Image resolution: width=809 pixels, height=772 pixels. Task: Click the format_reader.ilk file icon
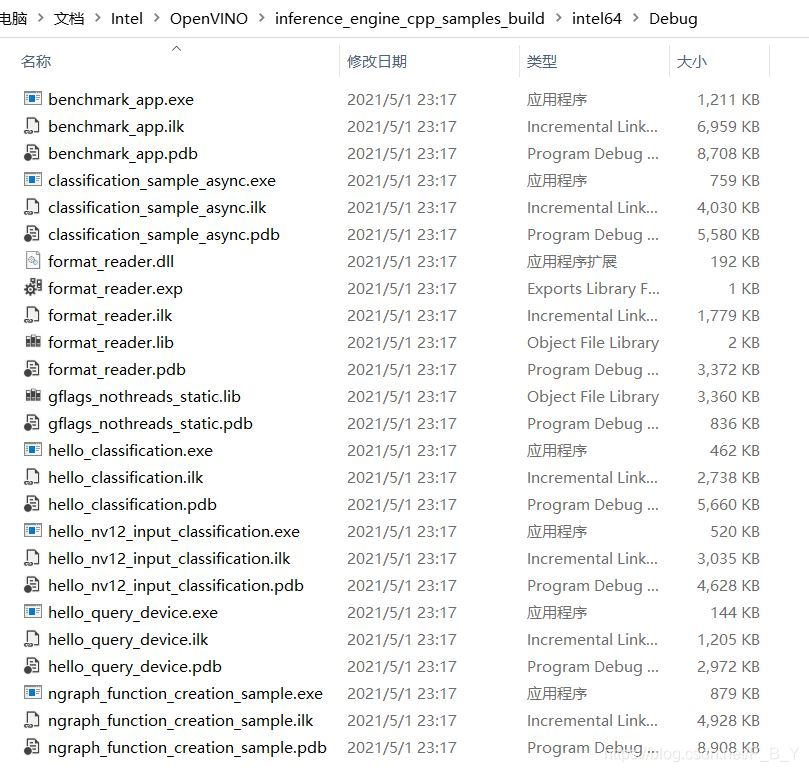pos(33,314)
